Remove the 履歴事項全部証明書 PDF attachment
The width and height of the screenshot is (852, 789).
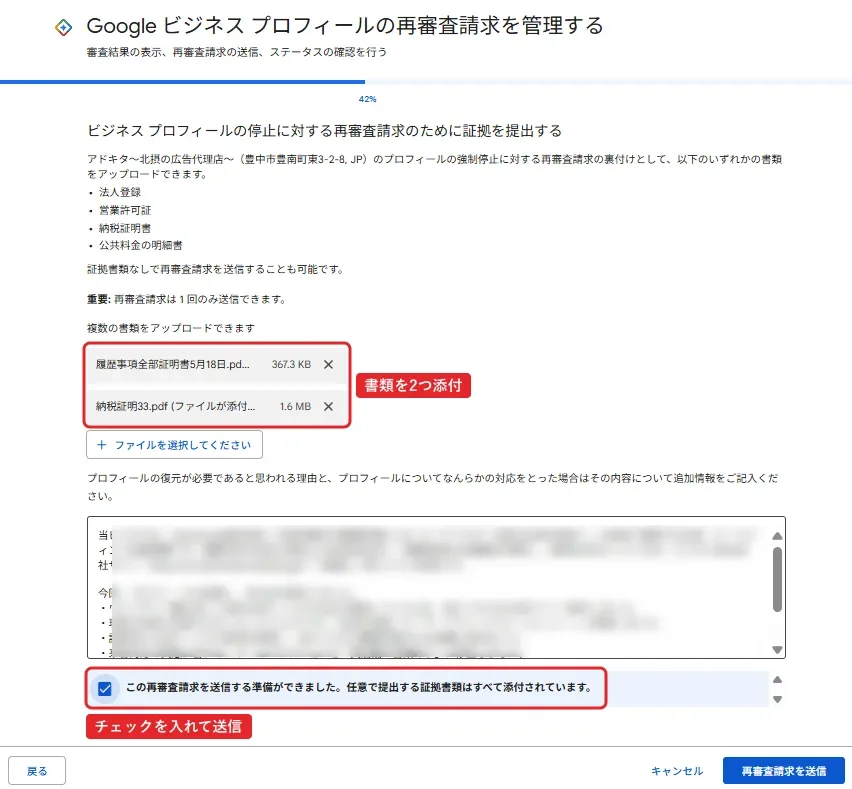pos(328,365)
